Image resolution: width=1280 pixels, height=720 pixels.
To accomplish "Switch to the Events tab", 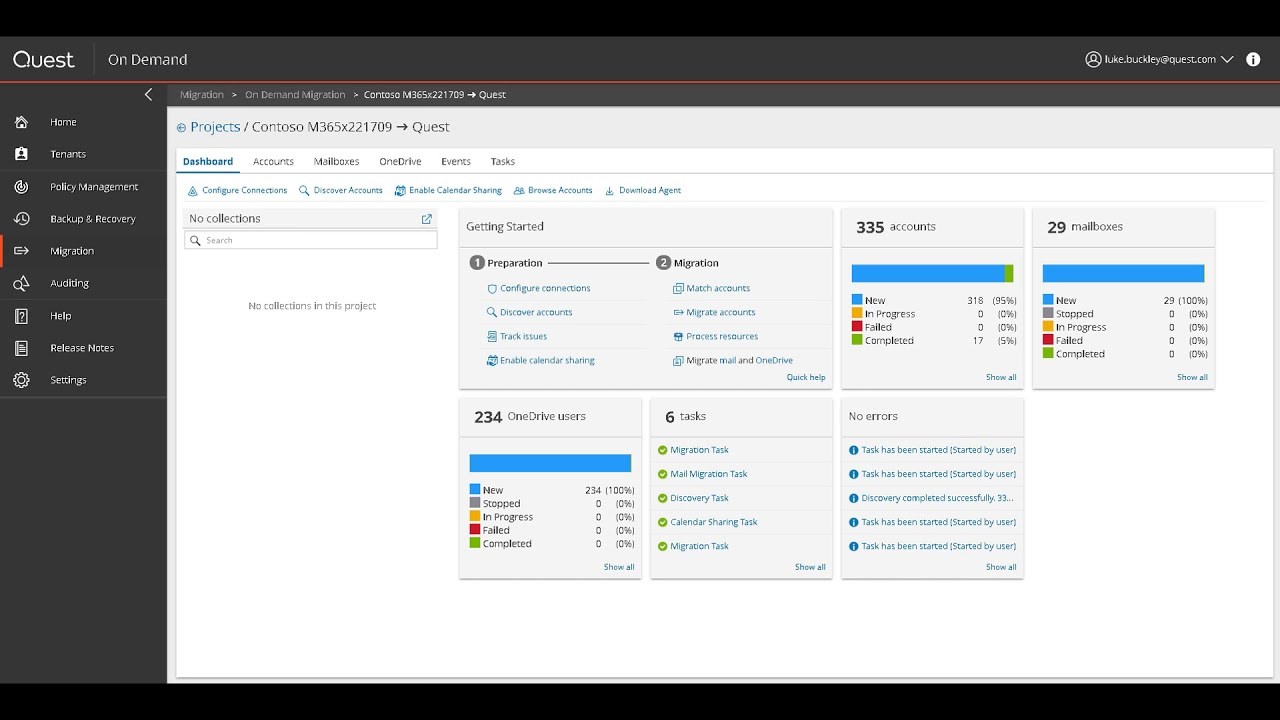I will pos(456,161).
